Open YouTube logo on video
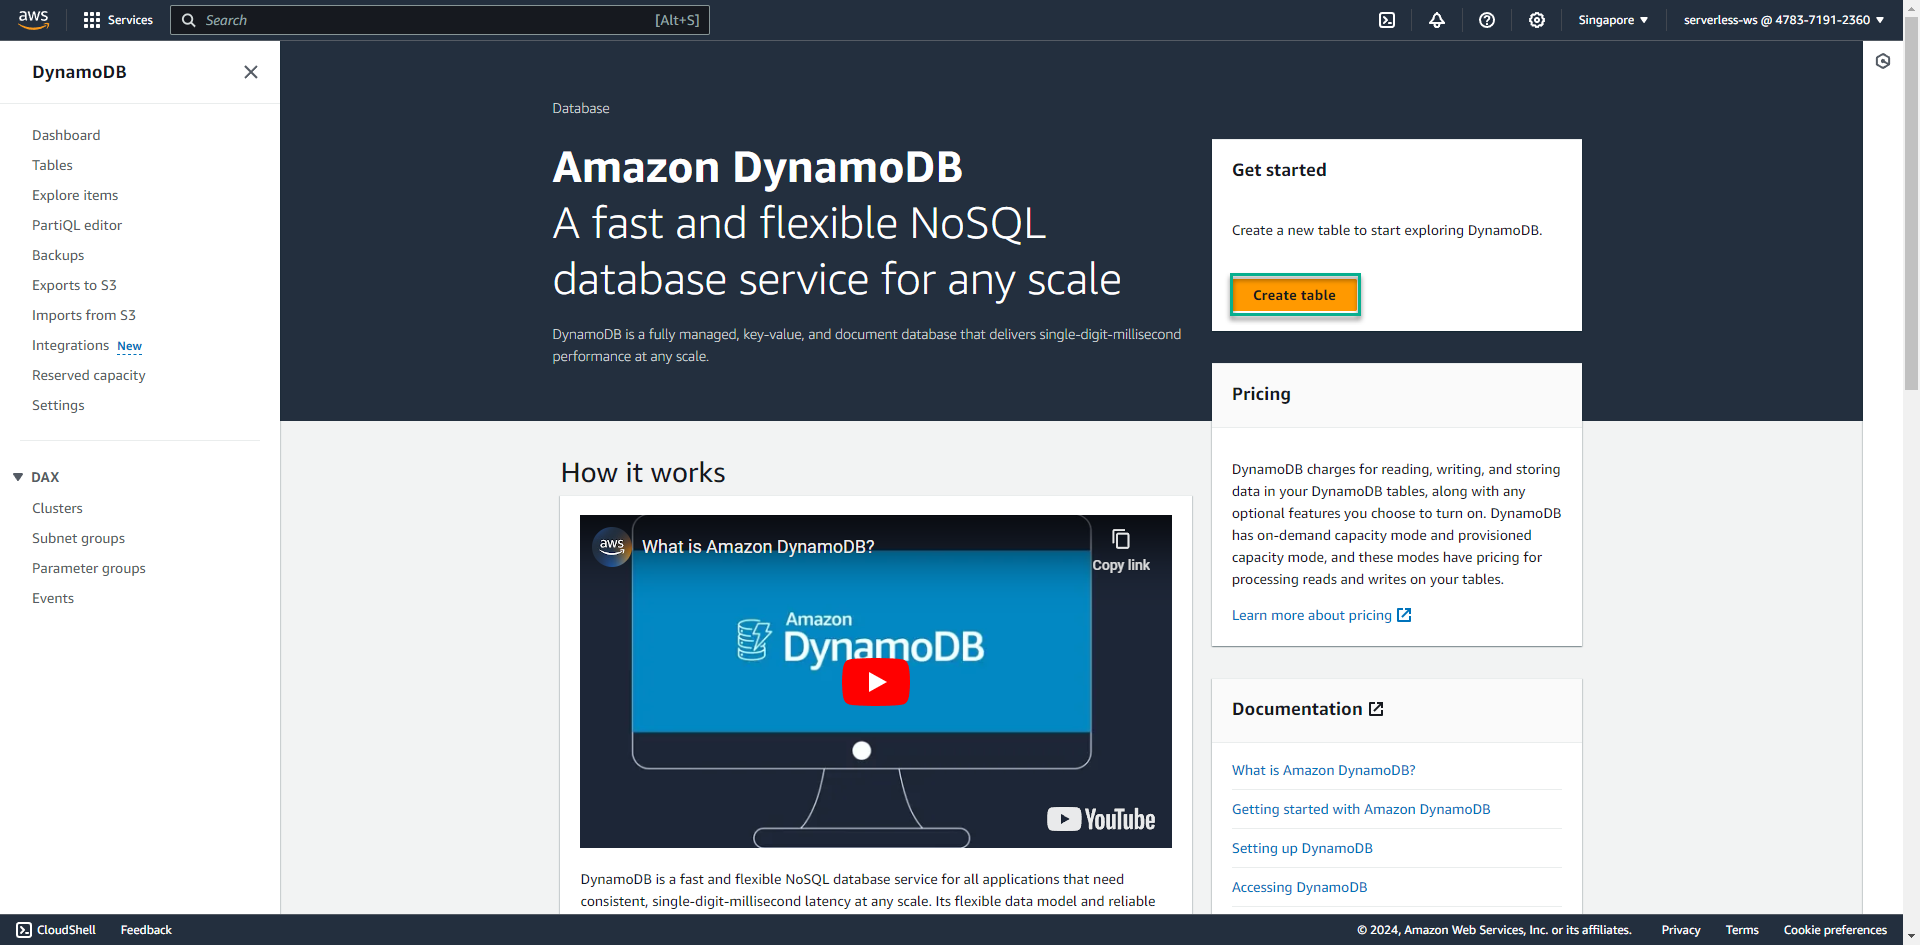The height and width of the screenshot is (945, 1920). tap(1101, 819)
